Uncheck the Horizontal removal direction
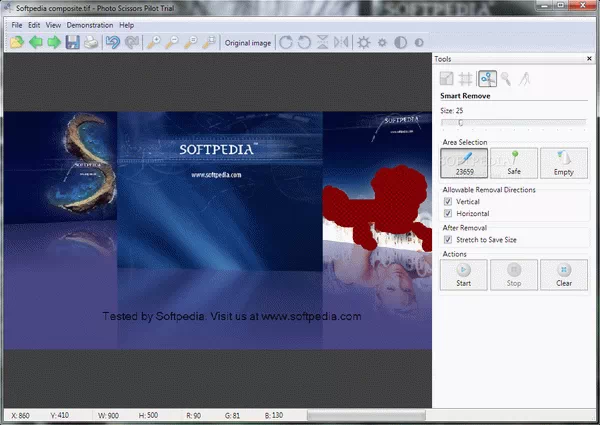600x425 pixels. click(448, 213)
